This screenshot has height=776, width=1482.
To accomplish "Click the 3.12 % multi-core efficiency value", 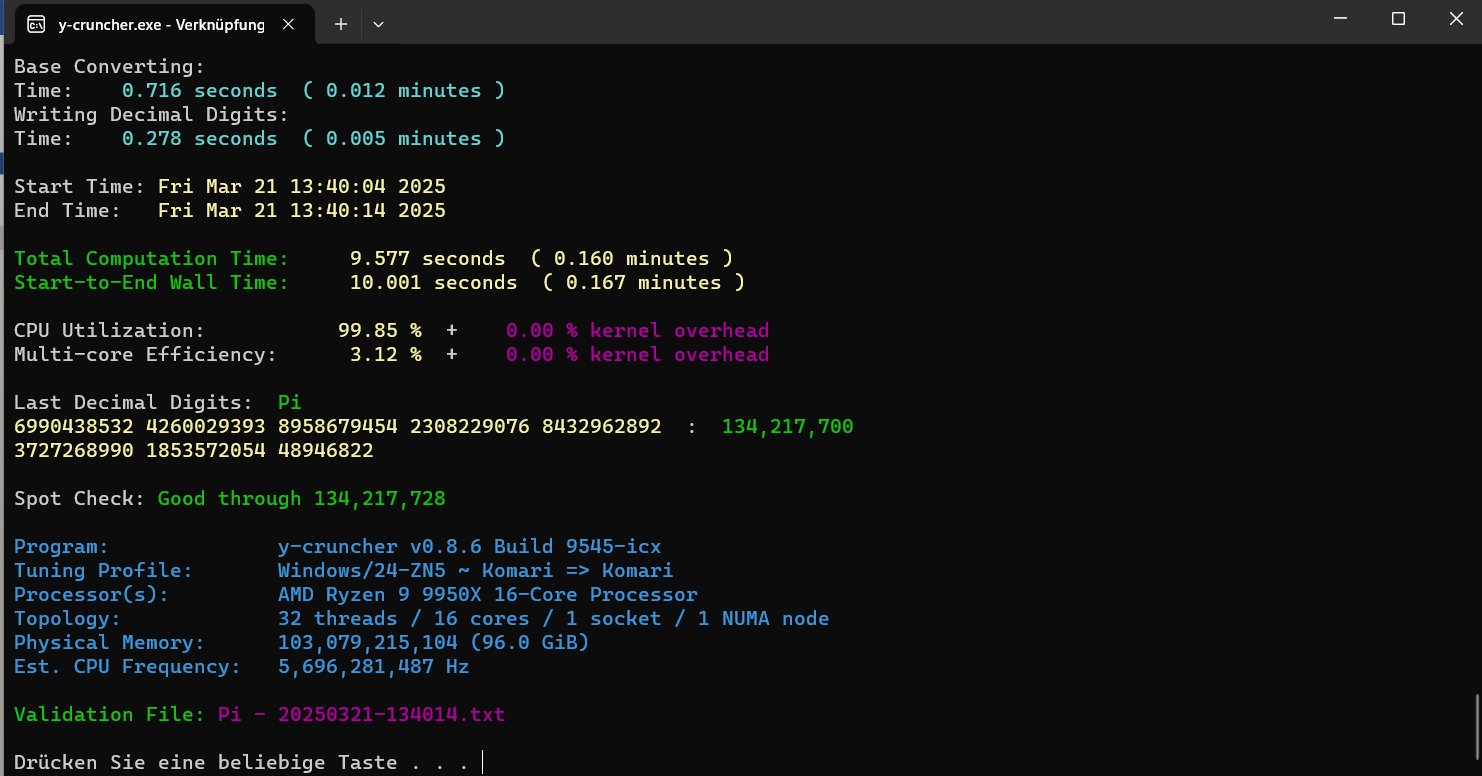I will (385, 354).
